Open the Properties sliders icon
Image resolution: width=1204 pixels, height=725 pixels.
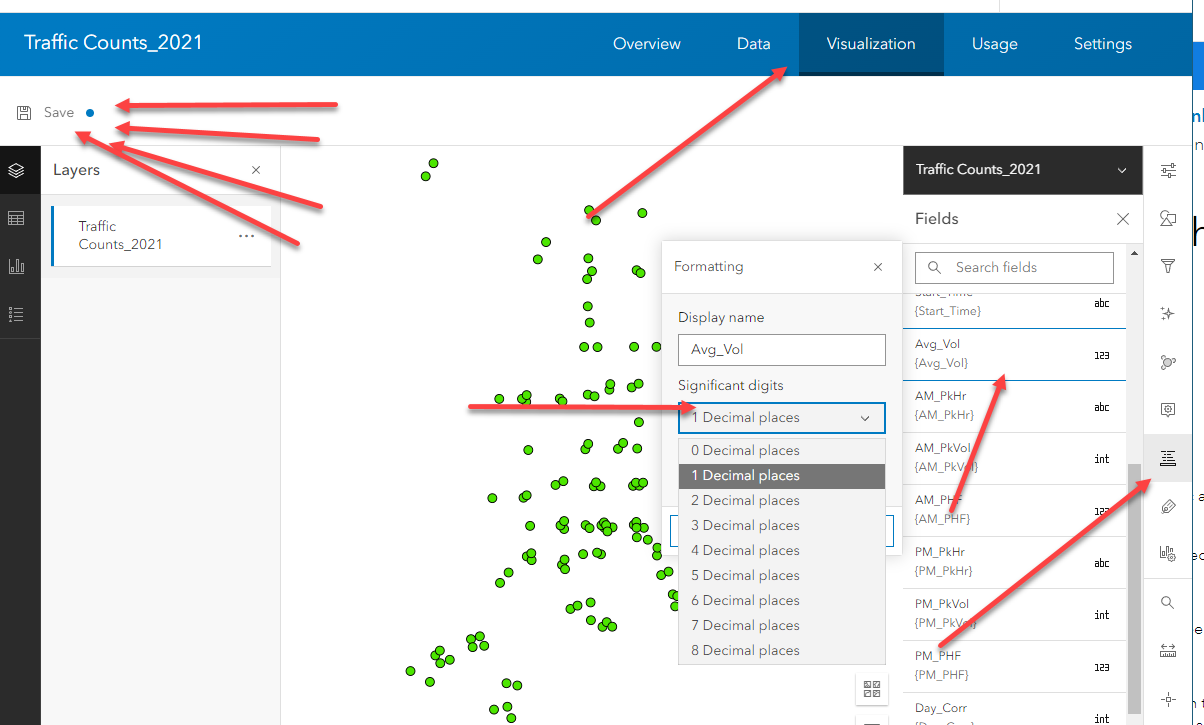click(1167, 171)
